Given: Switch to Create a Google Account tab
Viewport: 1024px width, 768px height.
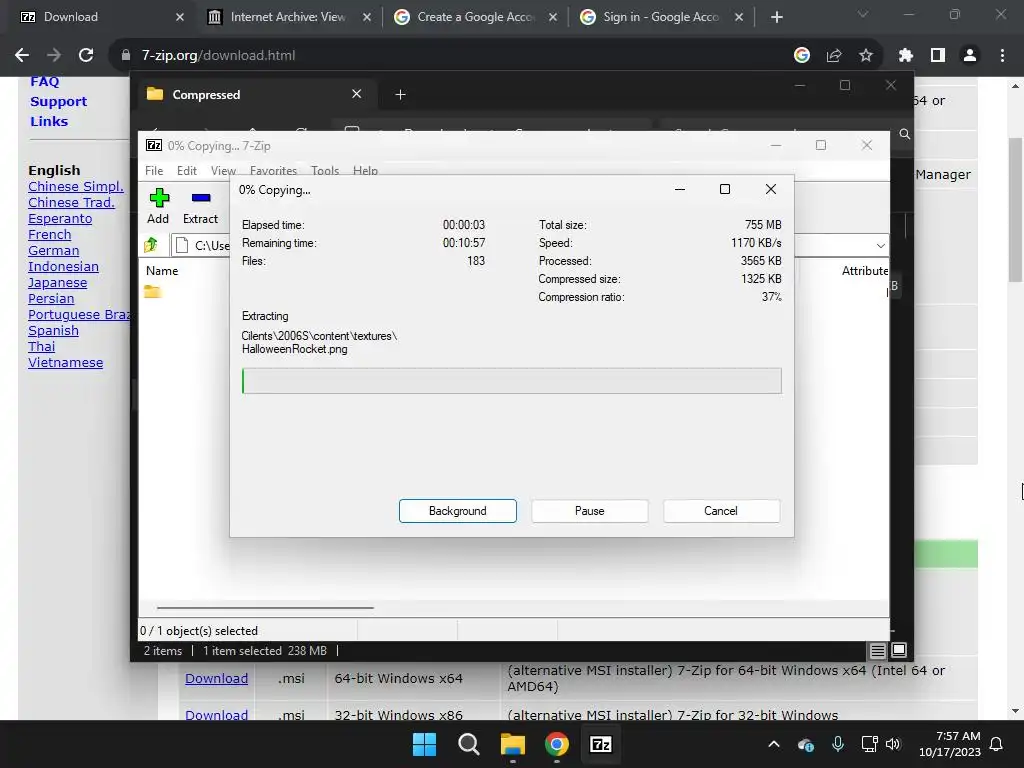Looking at the screenshot, I should [x=475, y=17].
